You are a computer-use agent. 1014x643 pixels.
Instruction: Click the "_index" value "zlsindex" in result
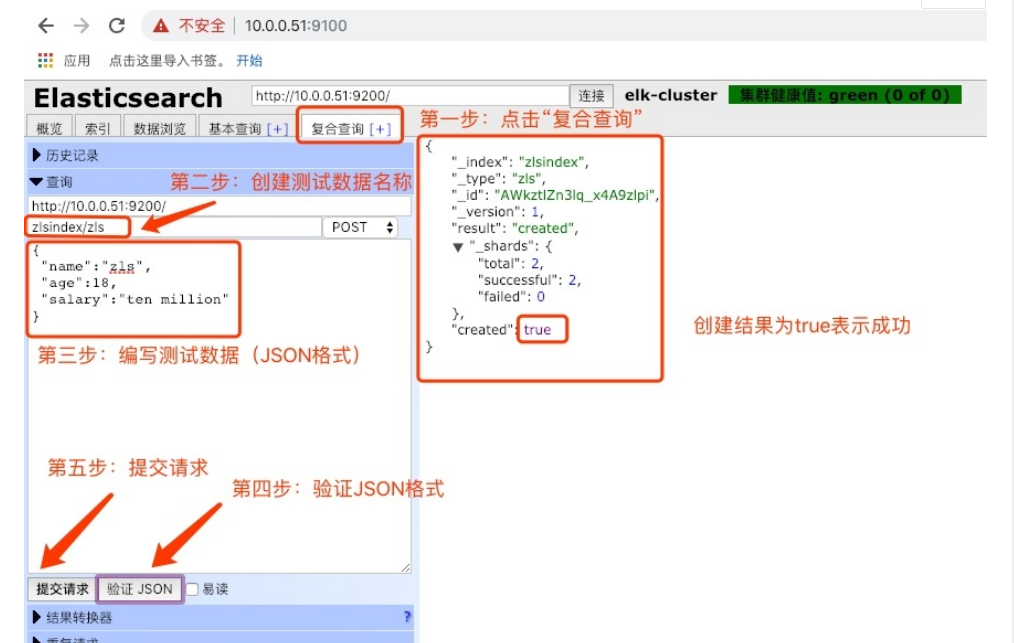coord(552,162)
